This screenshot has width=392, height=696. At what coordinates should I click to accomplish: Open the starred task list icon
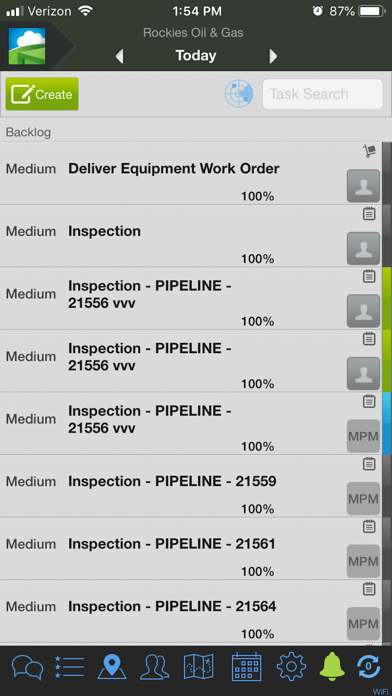click(69, 667)
